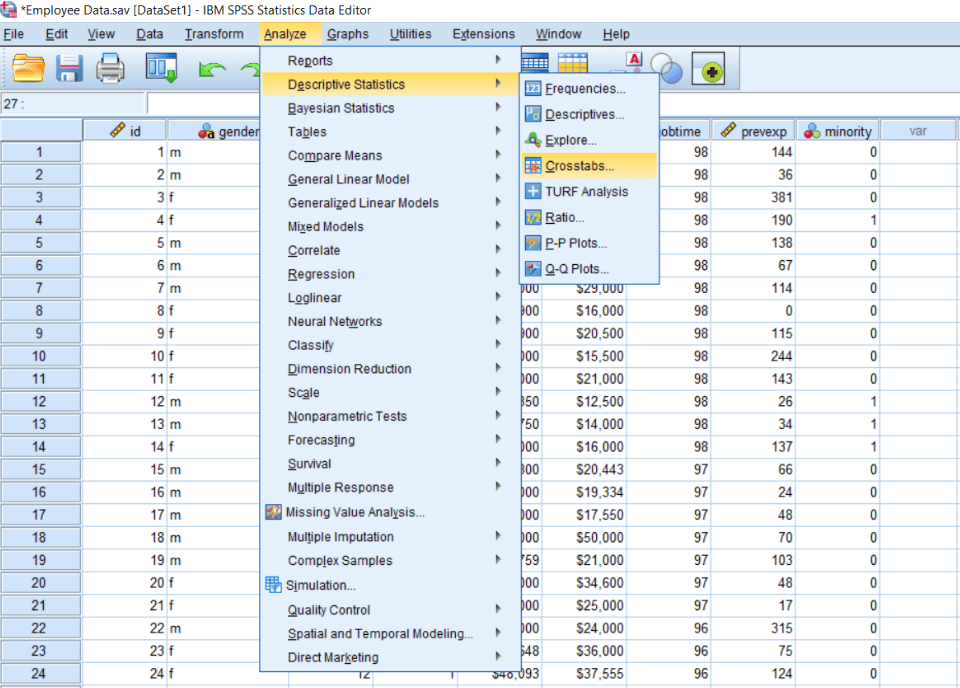
Task: Open data document folder icon
Action: [x=28, y=68]
